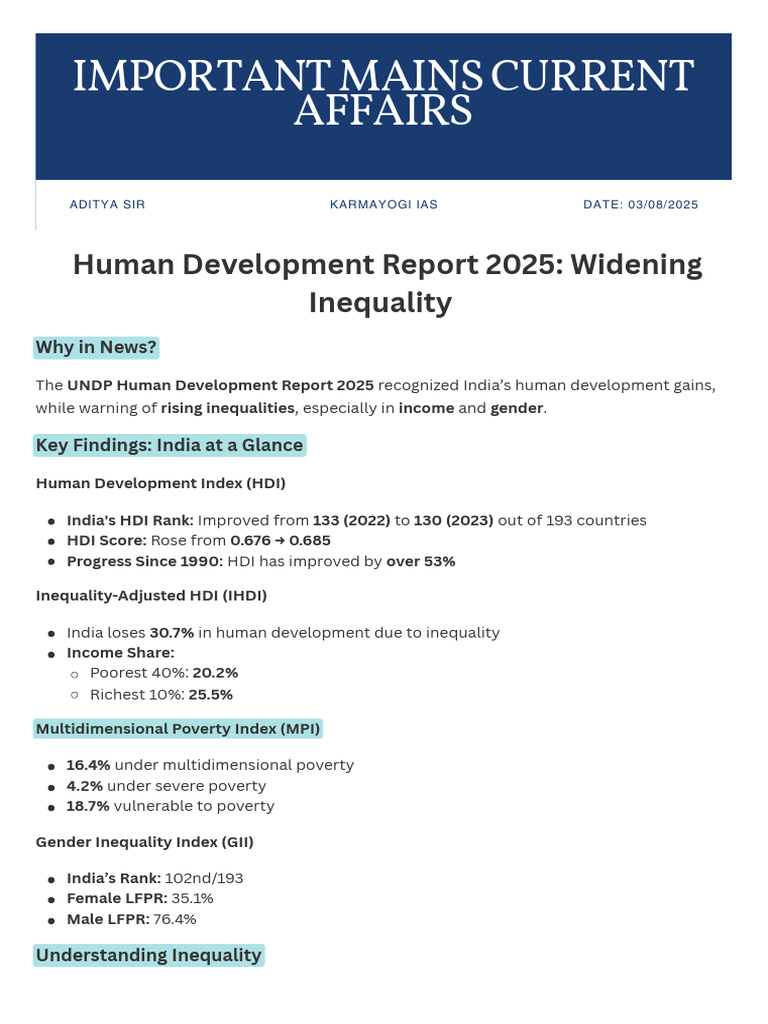
Task: Select the 'Key Findings: India at a Glance' heading
Action: (x=169, y=445)
